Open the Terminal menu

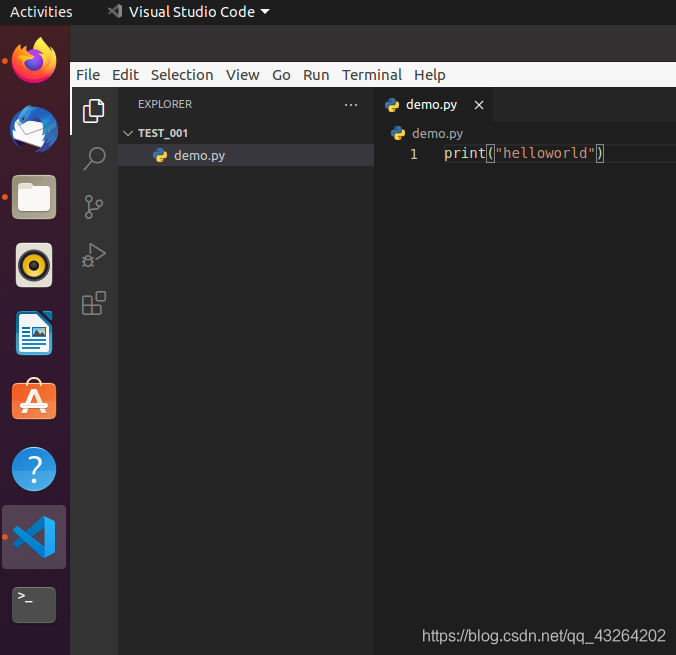(x=372, y=75)
